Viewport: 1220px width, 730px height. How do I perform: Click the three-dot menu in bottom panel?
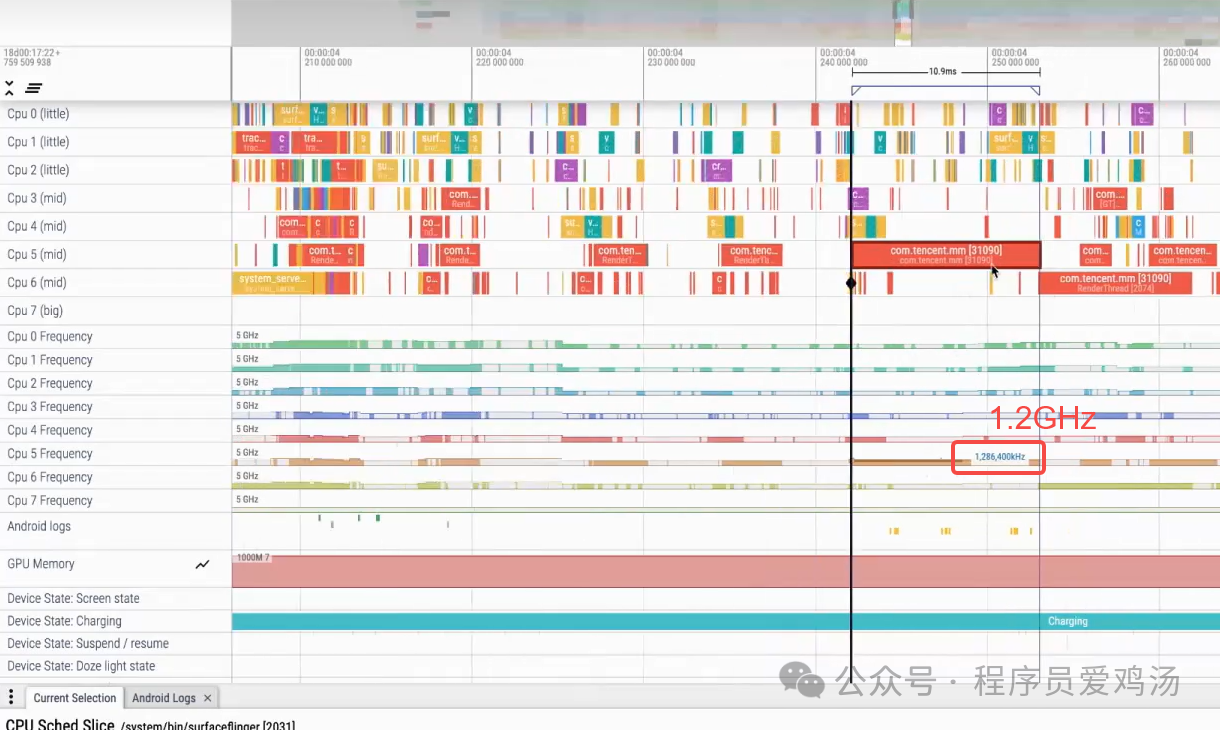pyautogui.click(x=10, y=697)
